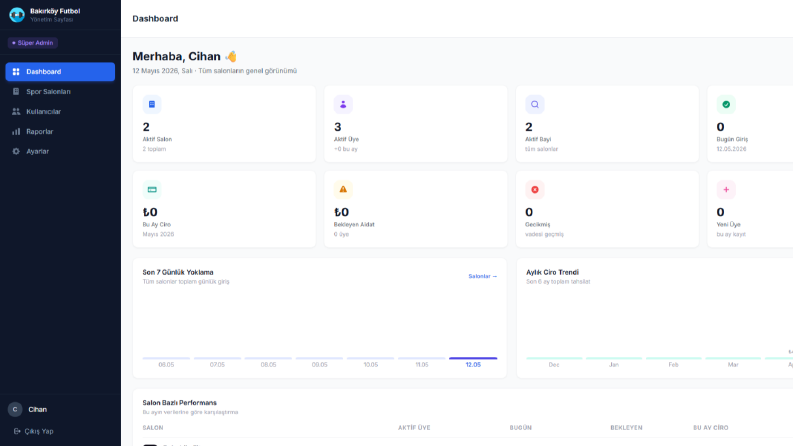Click the Son 7 Günlük Yoklama title
Screen dimensions: 793x446
[x=178, y=272]
